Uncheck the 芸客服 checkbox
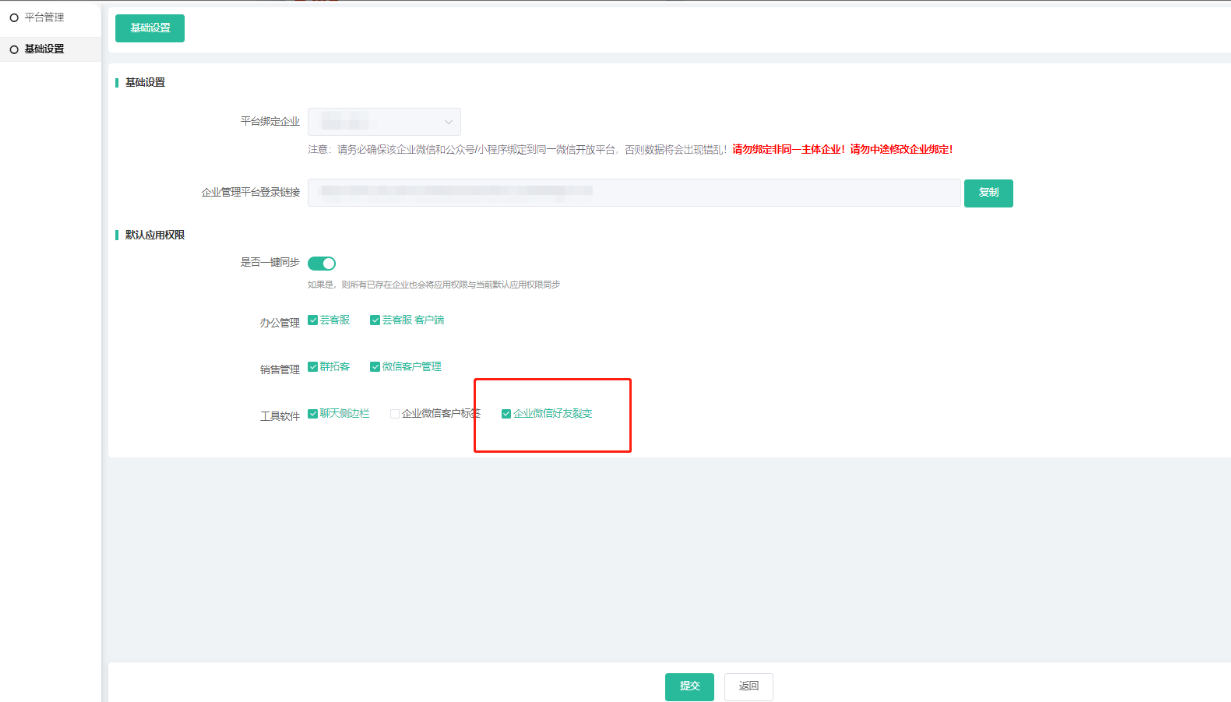The image size is (1231, 702). tap(313, 320)
